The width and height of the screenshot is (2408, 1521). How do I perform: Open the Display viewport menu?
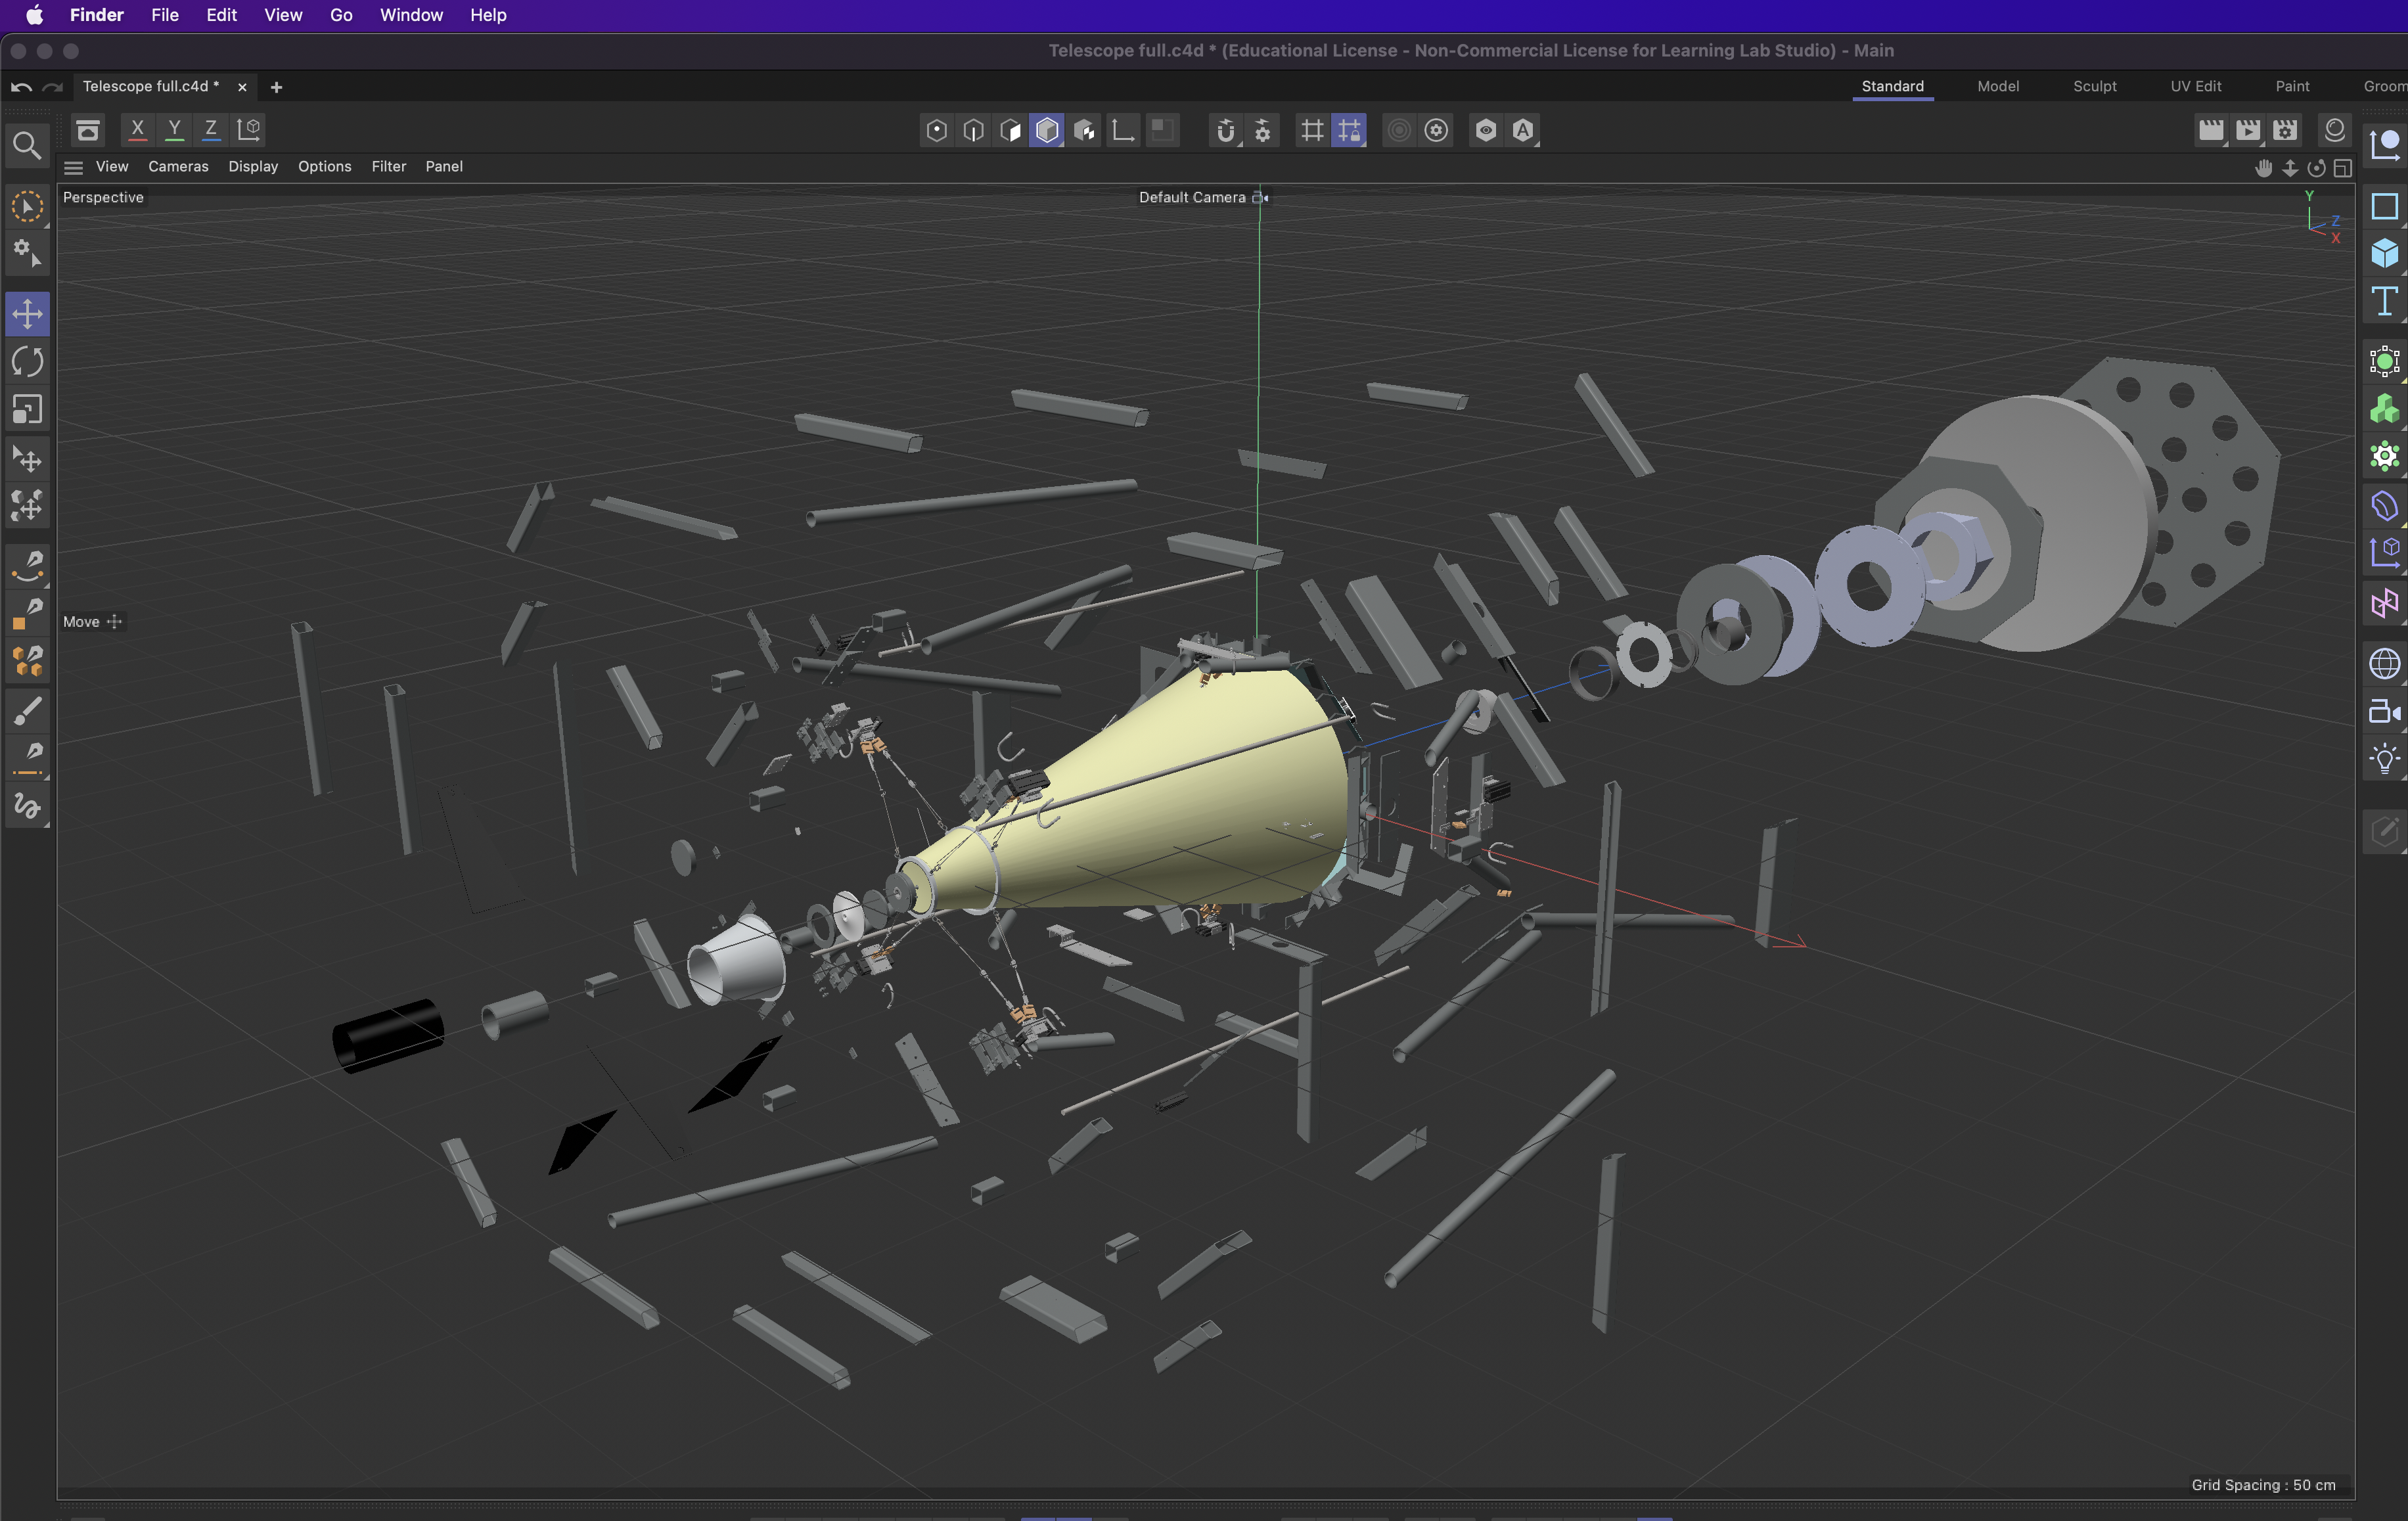click(x=253, y=167)
